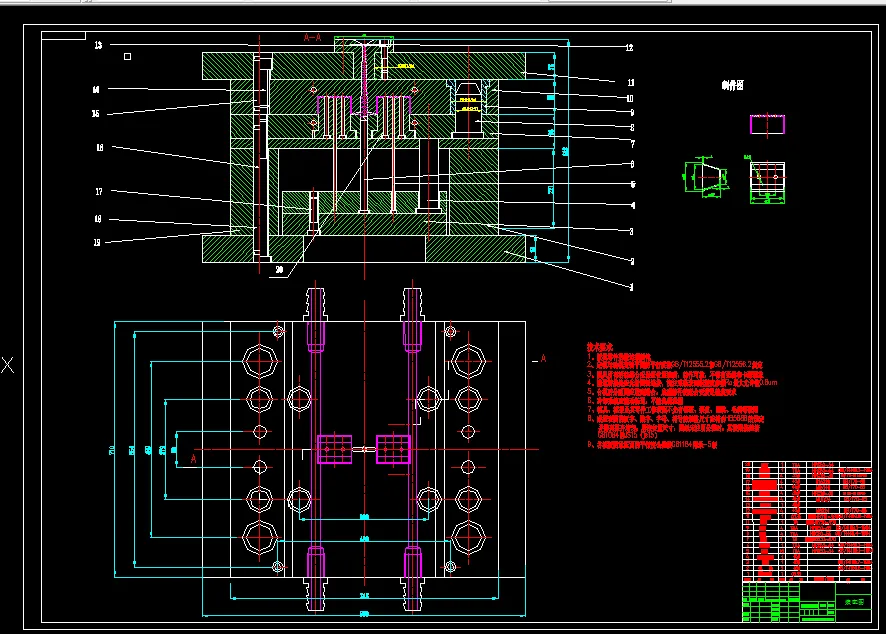
Task: Select the red section marker A right of the plan view
Action: pos(543,358)
